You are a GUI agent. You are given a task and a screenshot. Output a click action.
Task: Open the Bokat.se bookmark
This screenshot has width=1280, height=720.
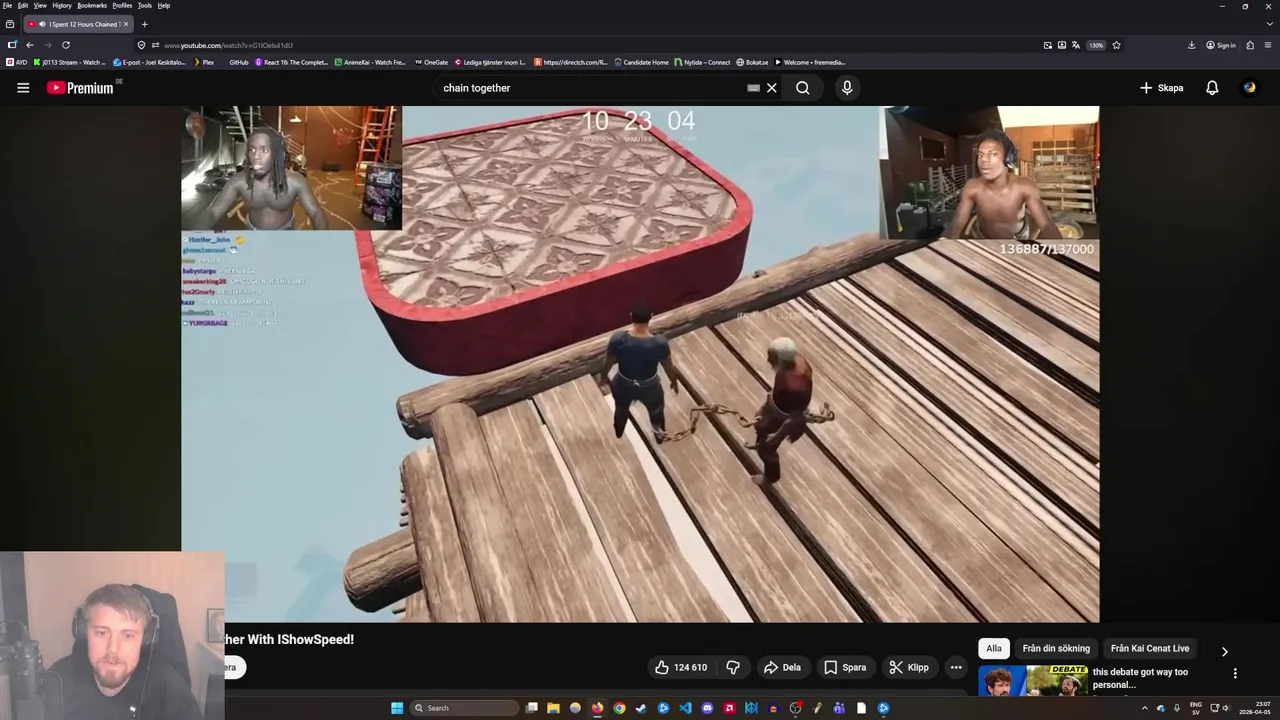[752, 62]
